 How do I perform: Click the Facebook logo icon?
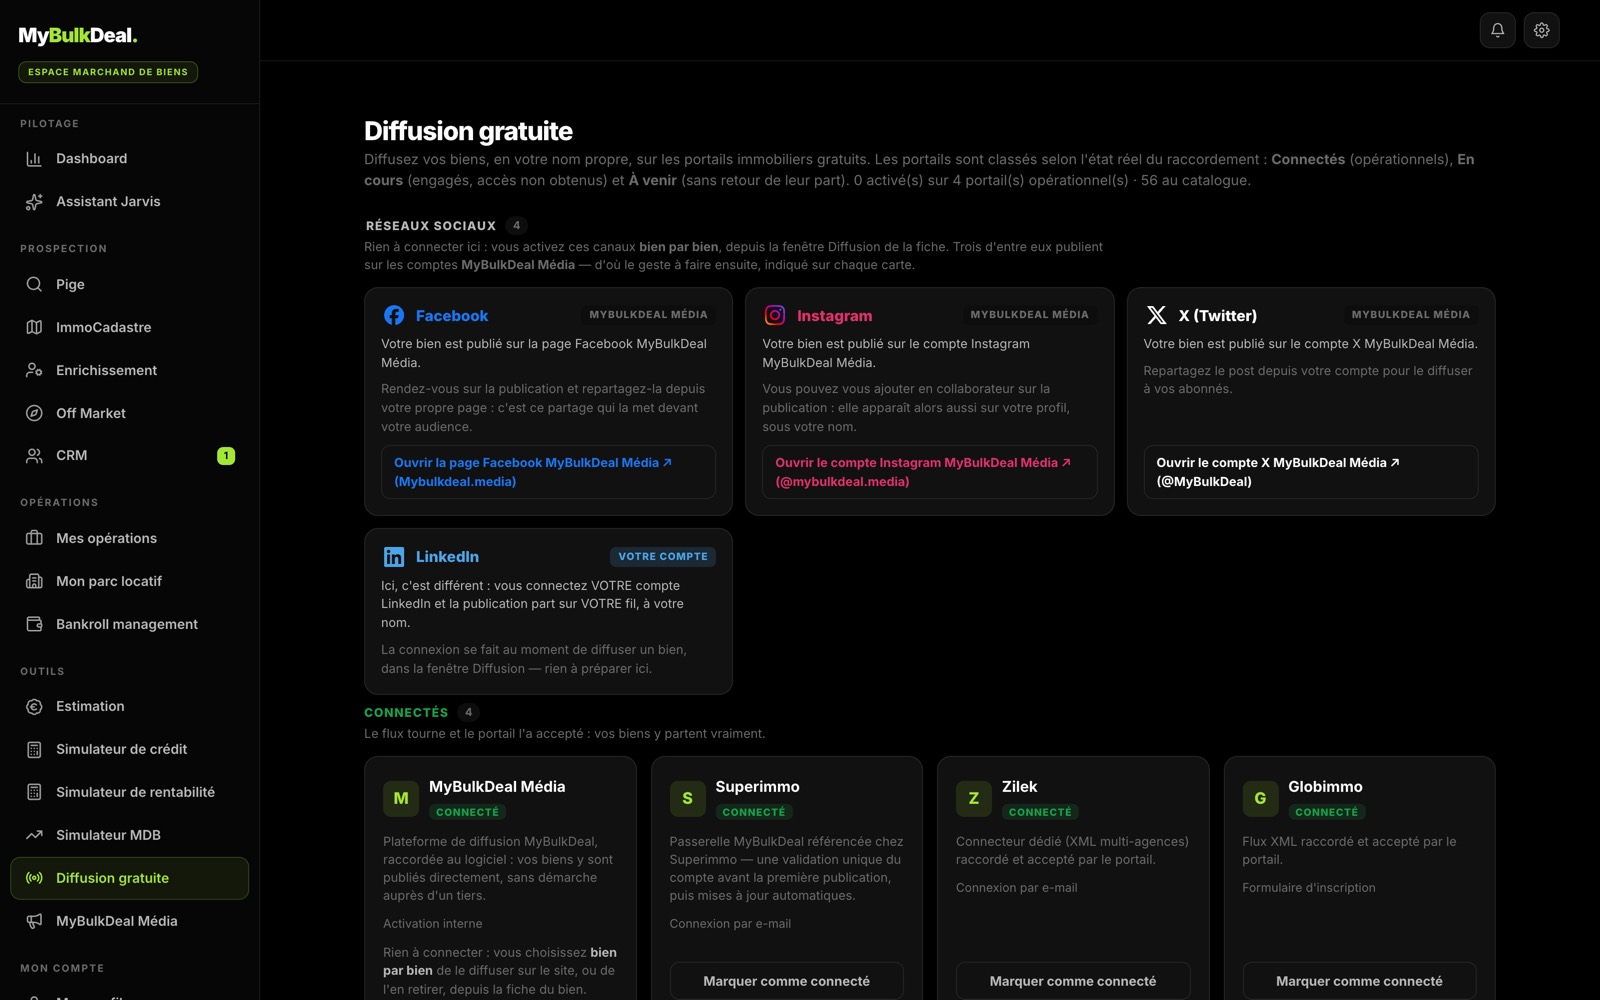tap(394, 315)
